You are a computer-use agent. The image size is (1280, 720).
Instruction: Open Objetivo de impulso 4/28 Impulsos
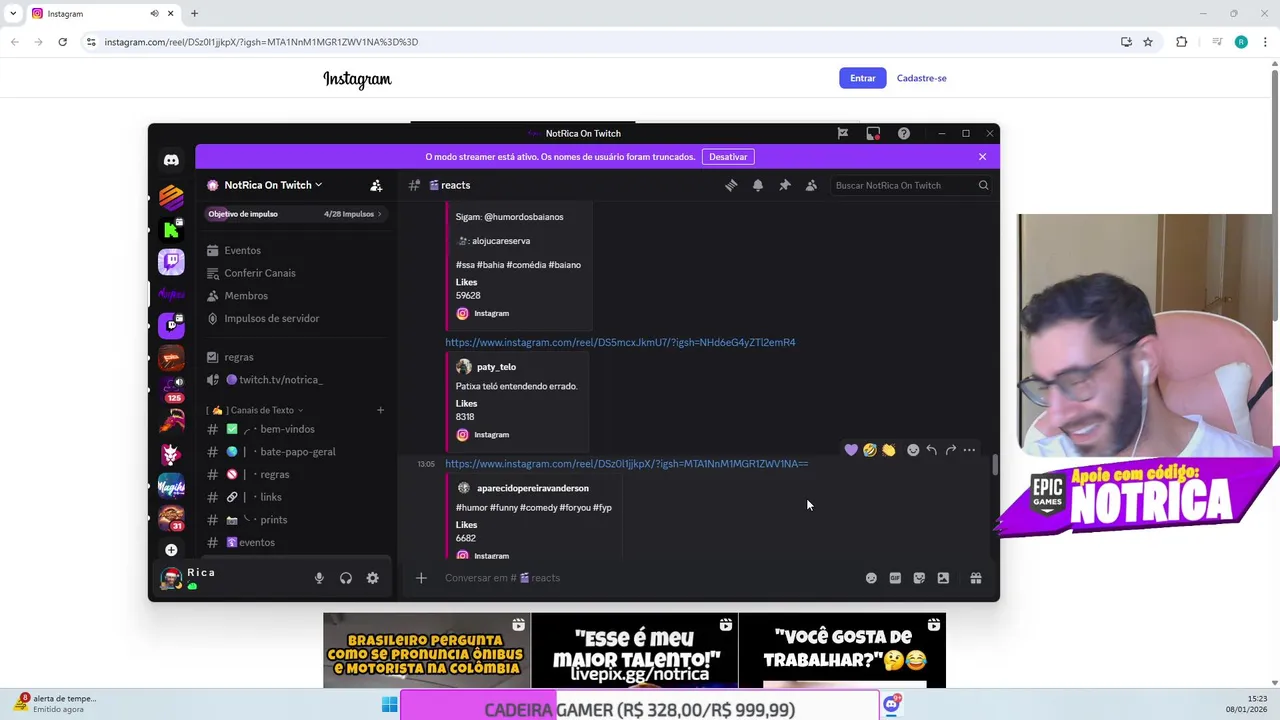tap(295, 214)
